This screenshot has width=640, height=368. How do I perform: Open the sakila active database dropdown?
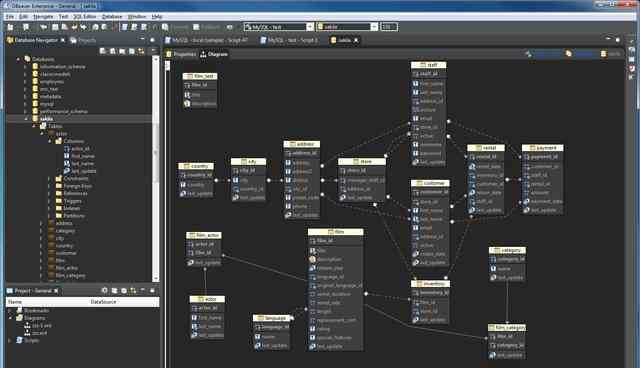[x=374, y=27]
